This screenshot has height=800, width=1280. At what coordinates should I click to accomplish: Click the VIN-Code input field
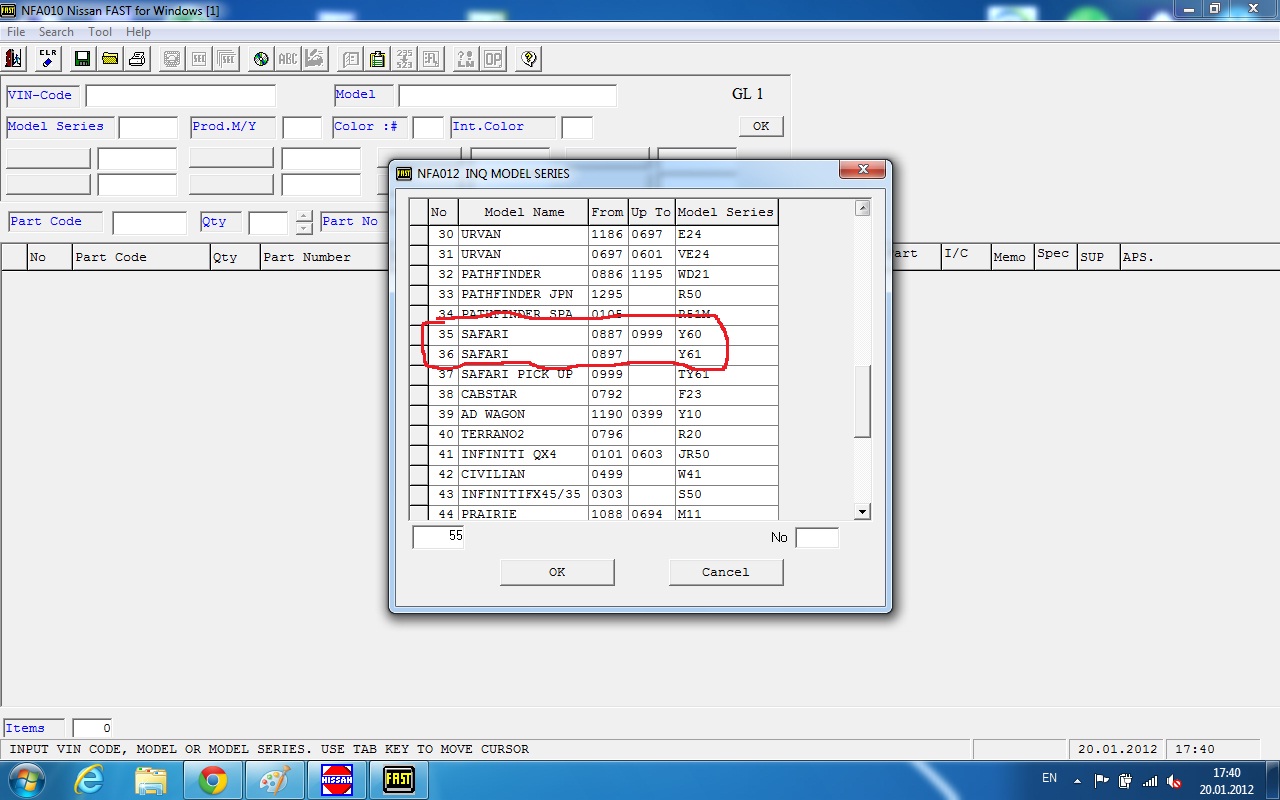[180, 96]
